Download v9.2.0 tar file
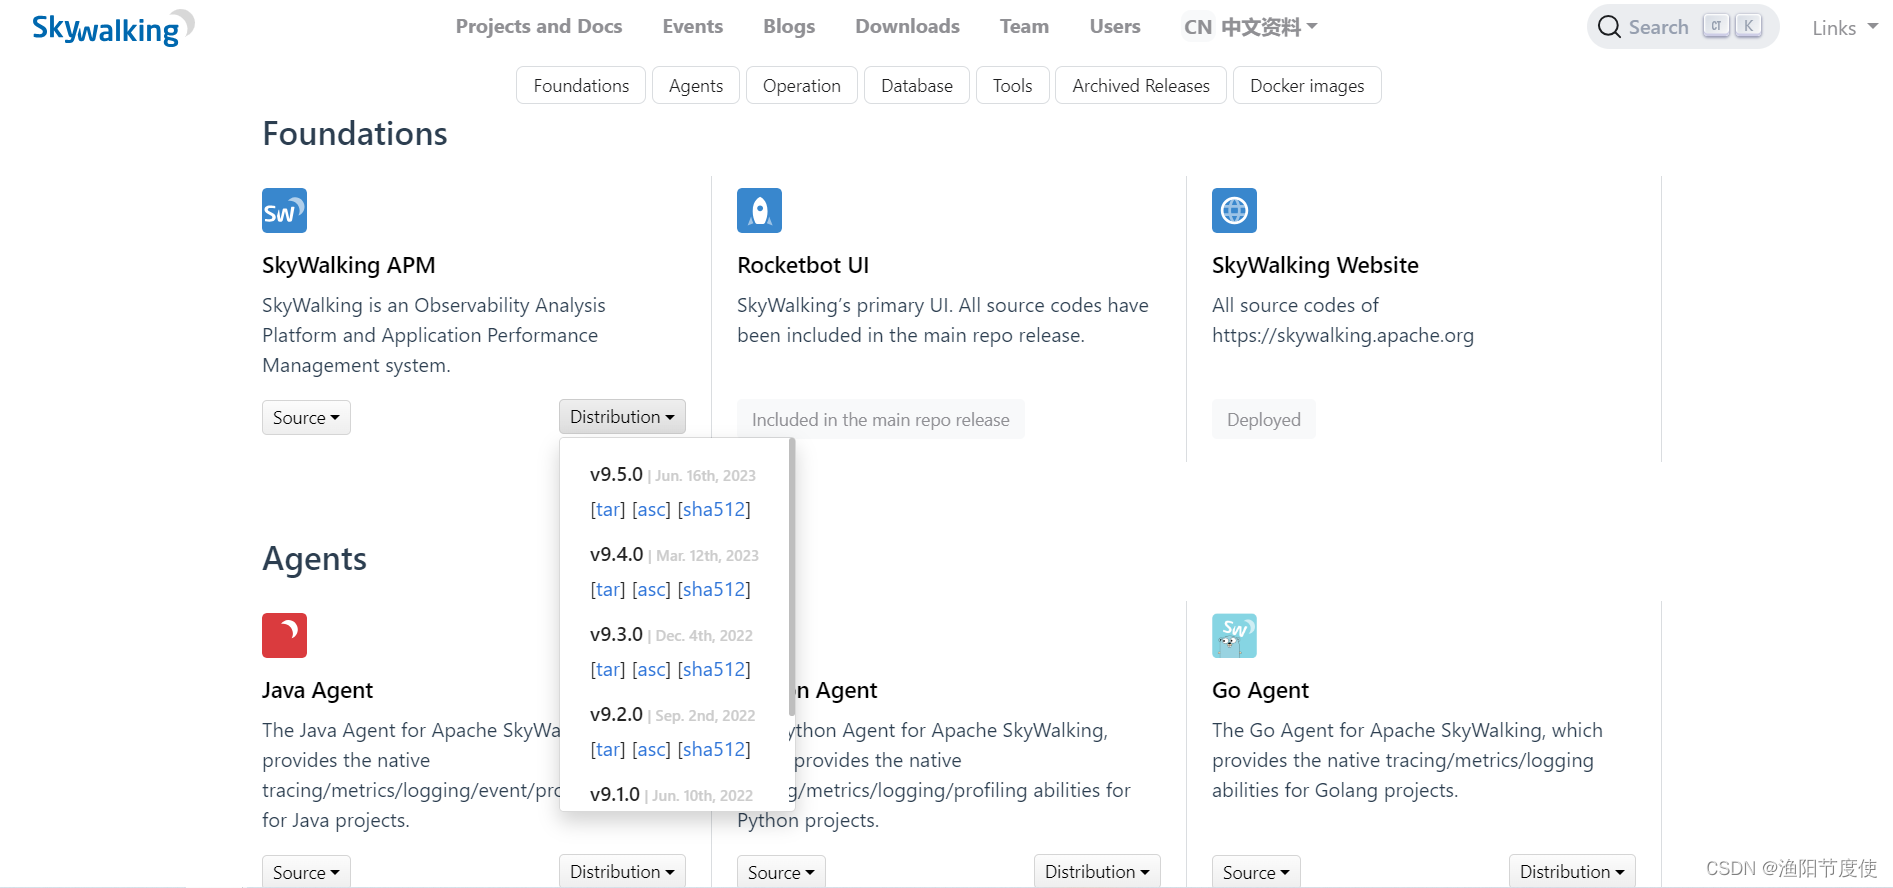The width and height of the screenshot is (1893, 888). [x=608, y=749]
